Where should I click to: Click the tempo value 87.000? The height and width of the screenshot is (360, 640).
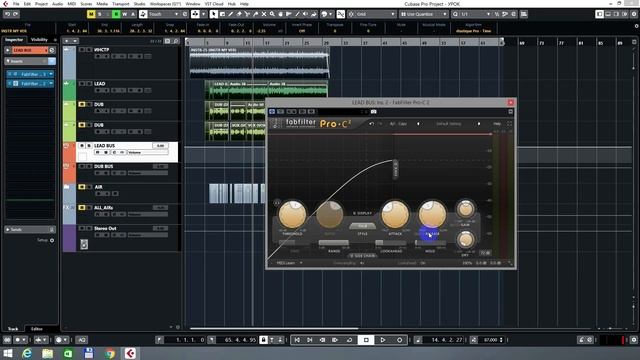tap(490, 340)
